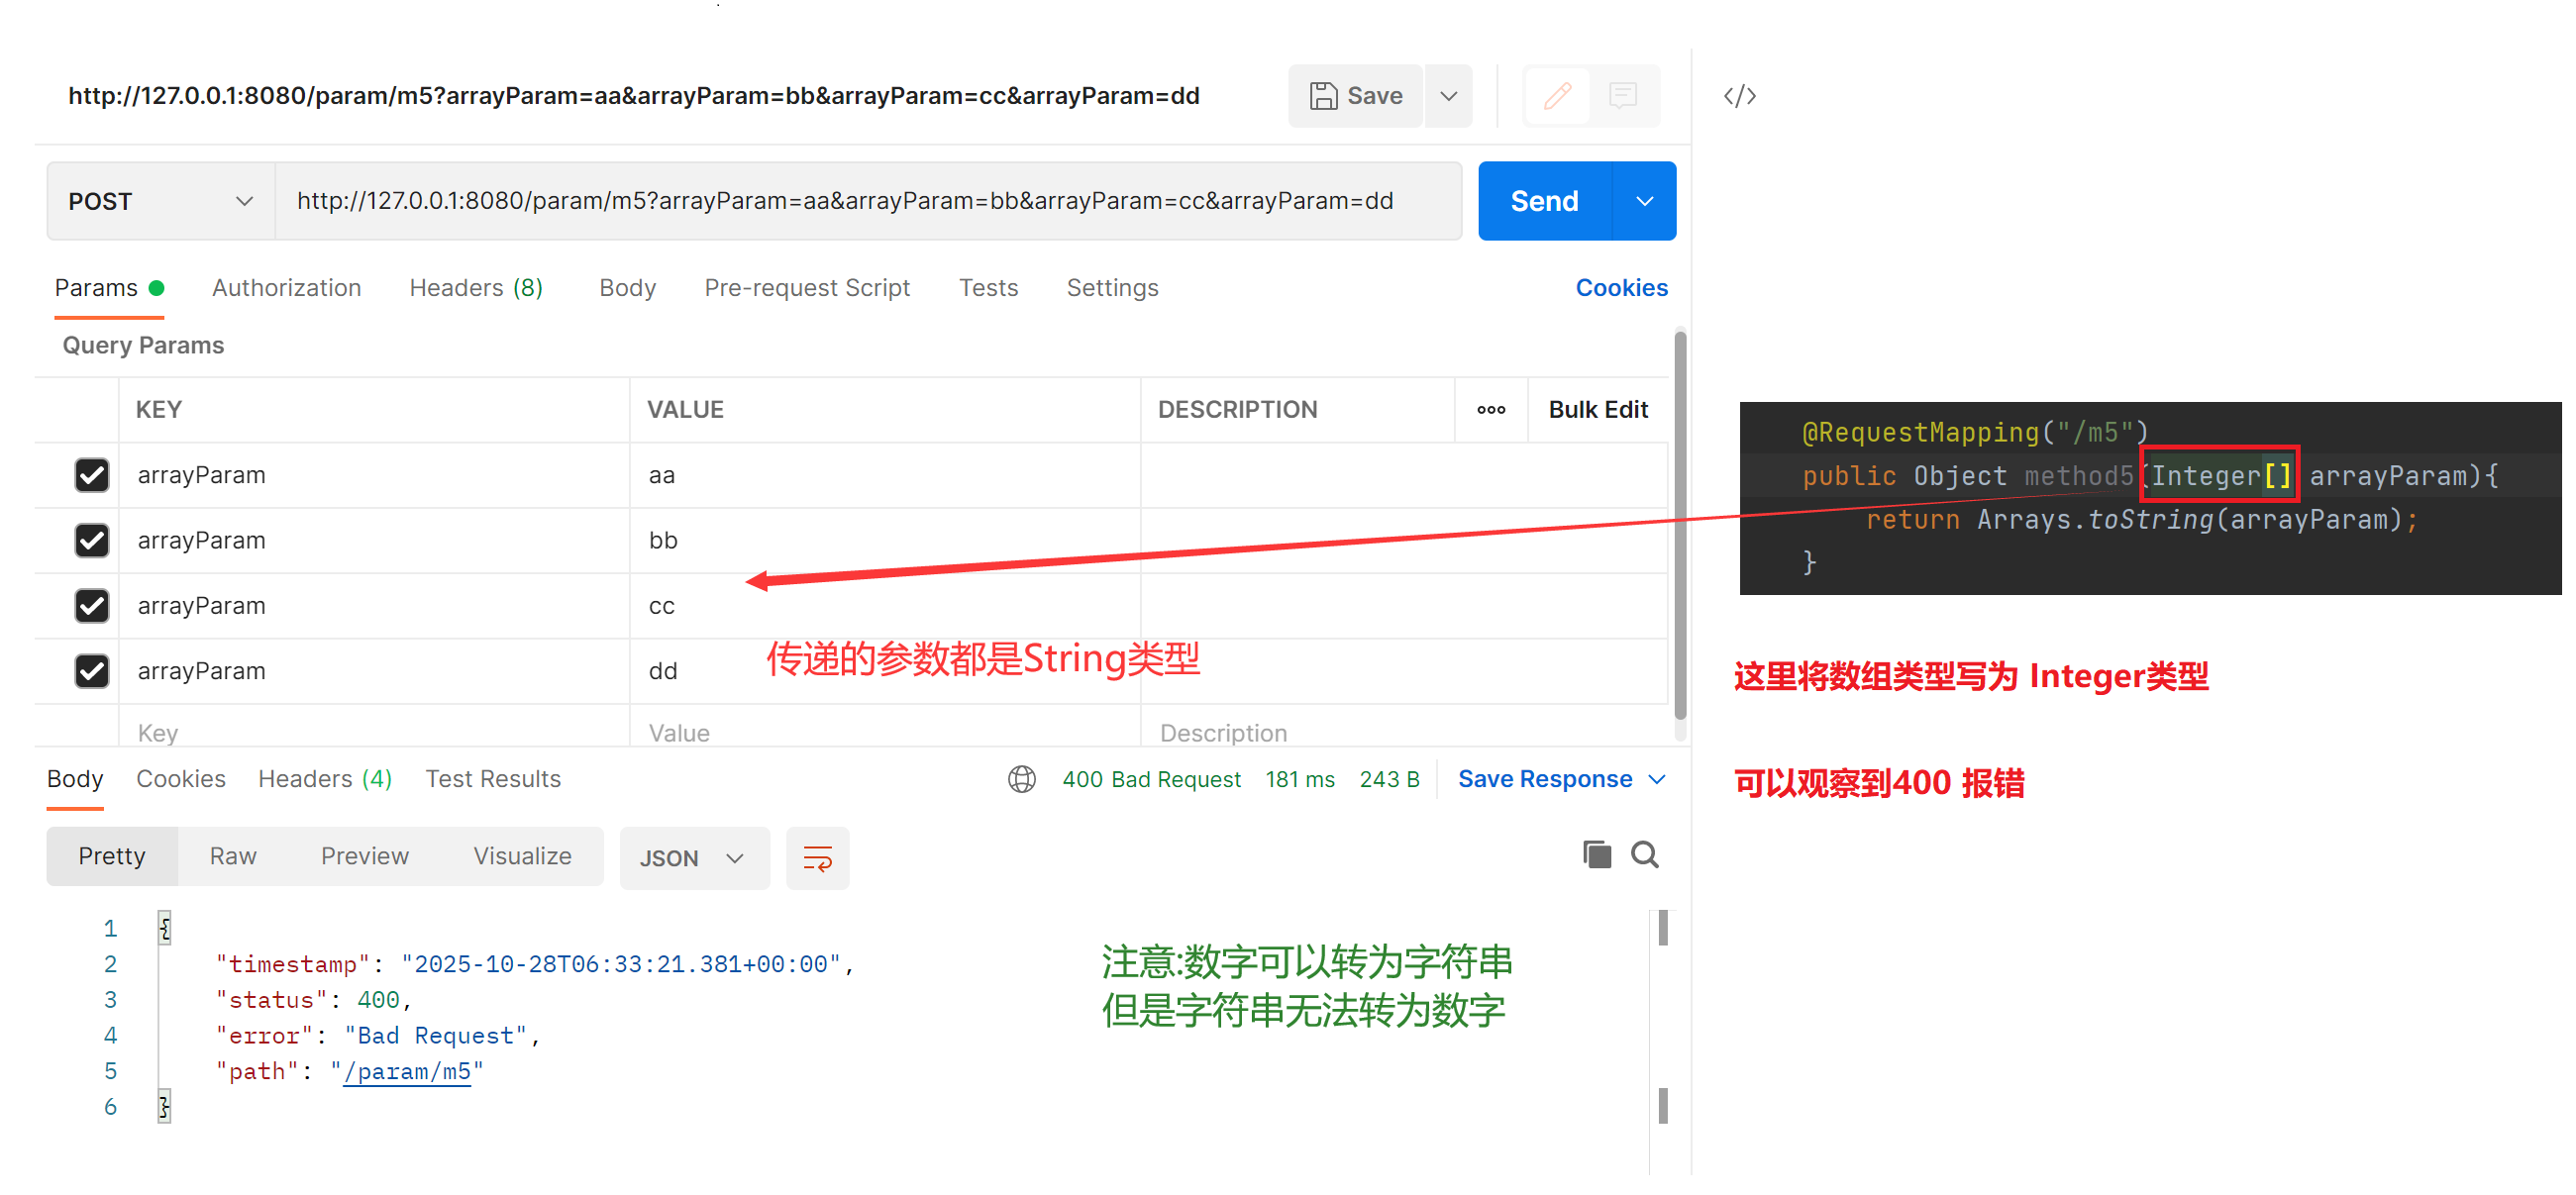Open the request comments icon
This screenshot has height=1195, width=2576.
point(1622,95)
